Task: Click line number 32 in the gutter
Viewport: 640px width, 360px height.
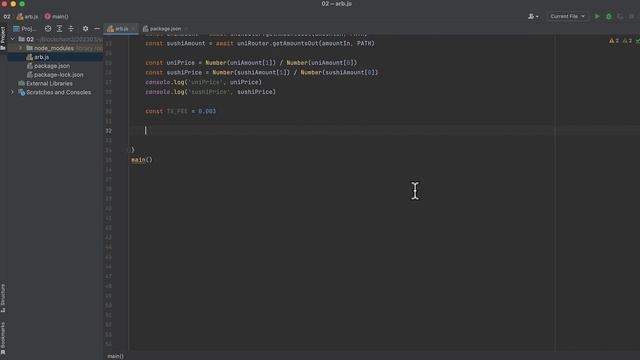Action: tap(109, 131)
